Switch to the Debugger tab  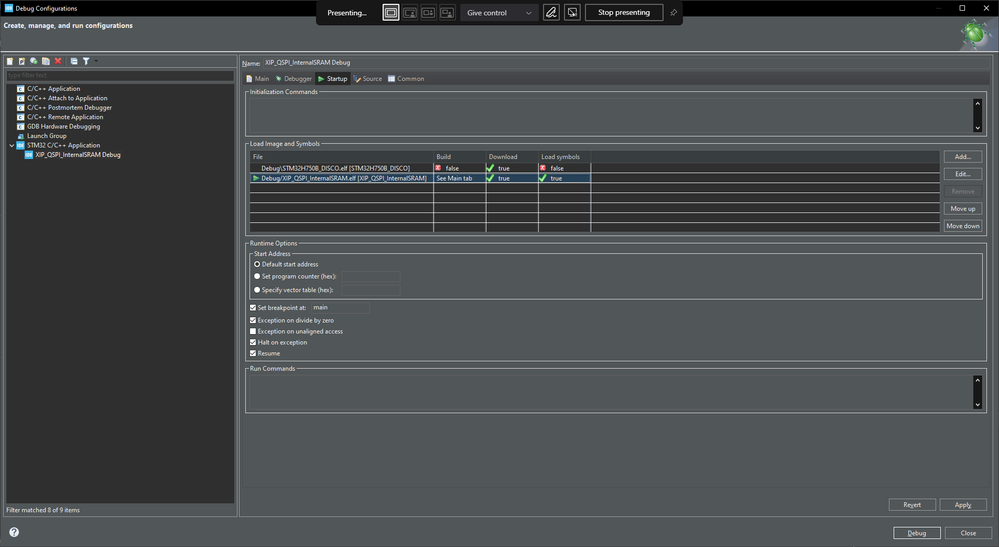pyautogui.click(x=293, y=79)
